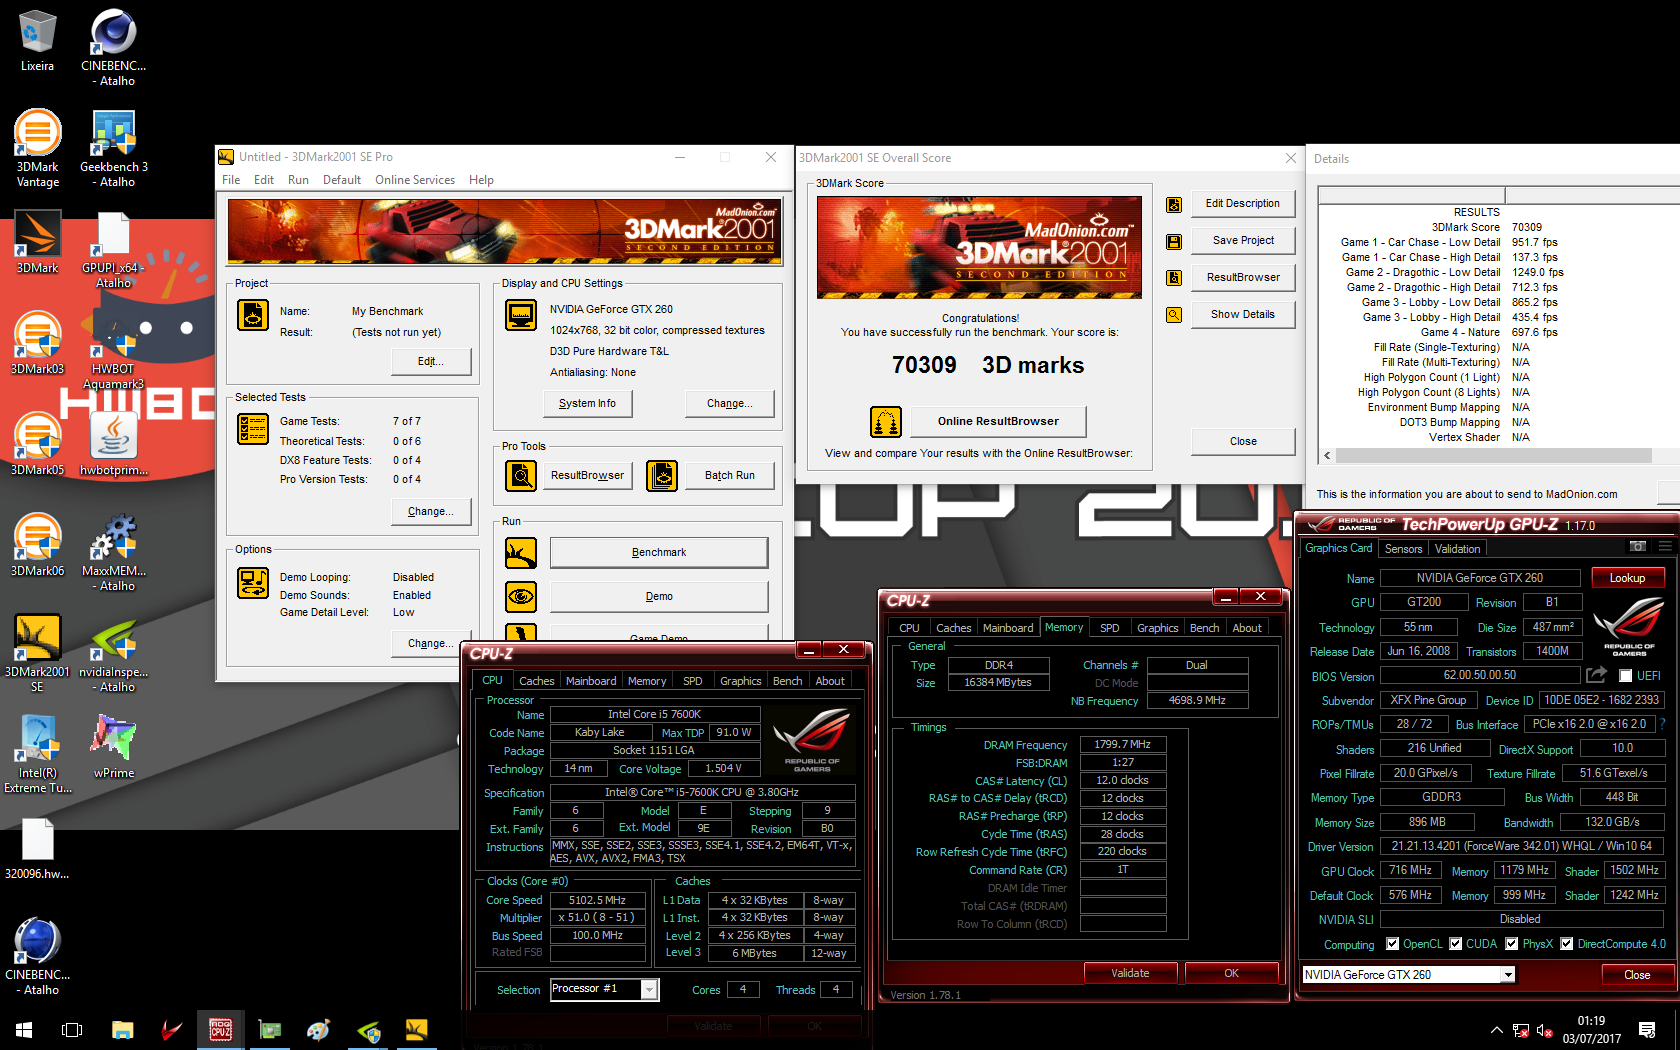Click the 3DMark2001 banner image in score window

click(979, 247)
